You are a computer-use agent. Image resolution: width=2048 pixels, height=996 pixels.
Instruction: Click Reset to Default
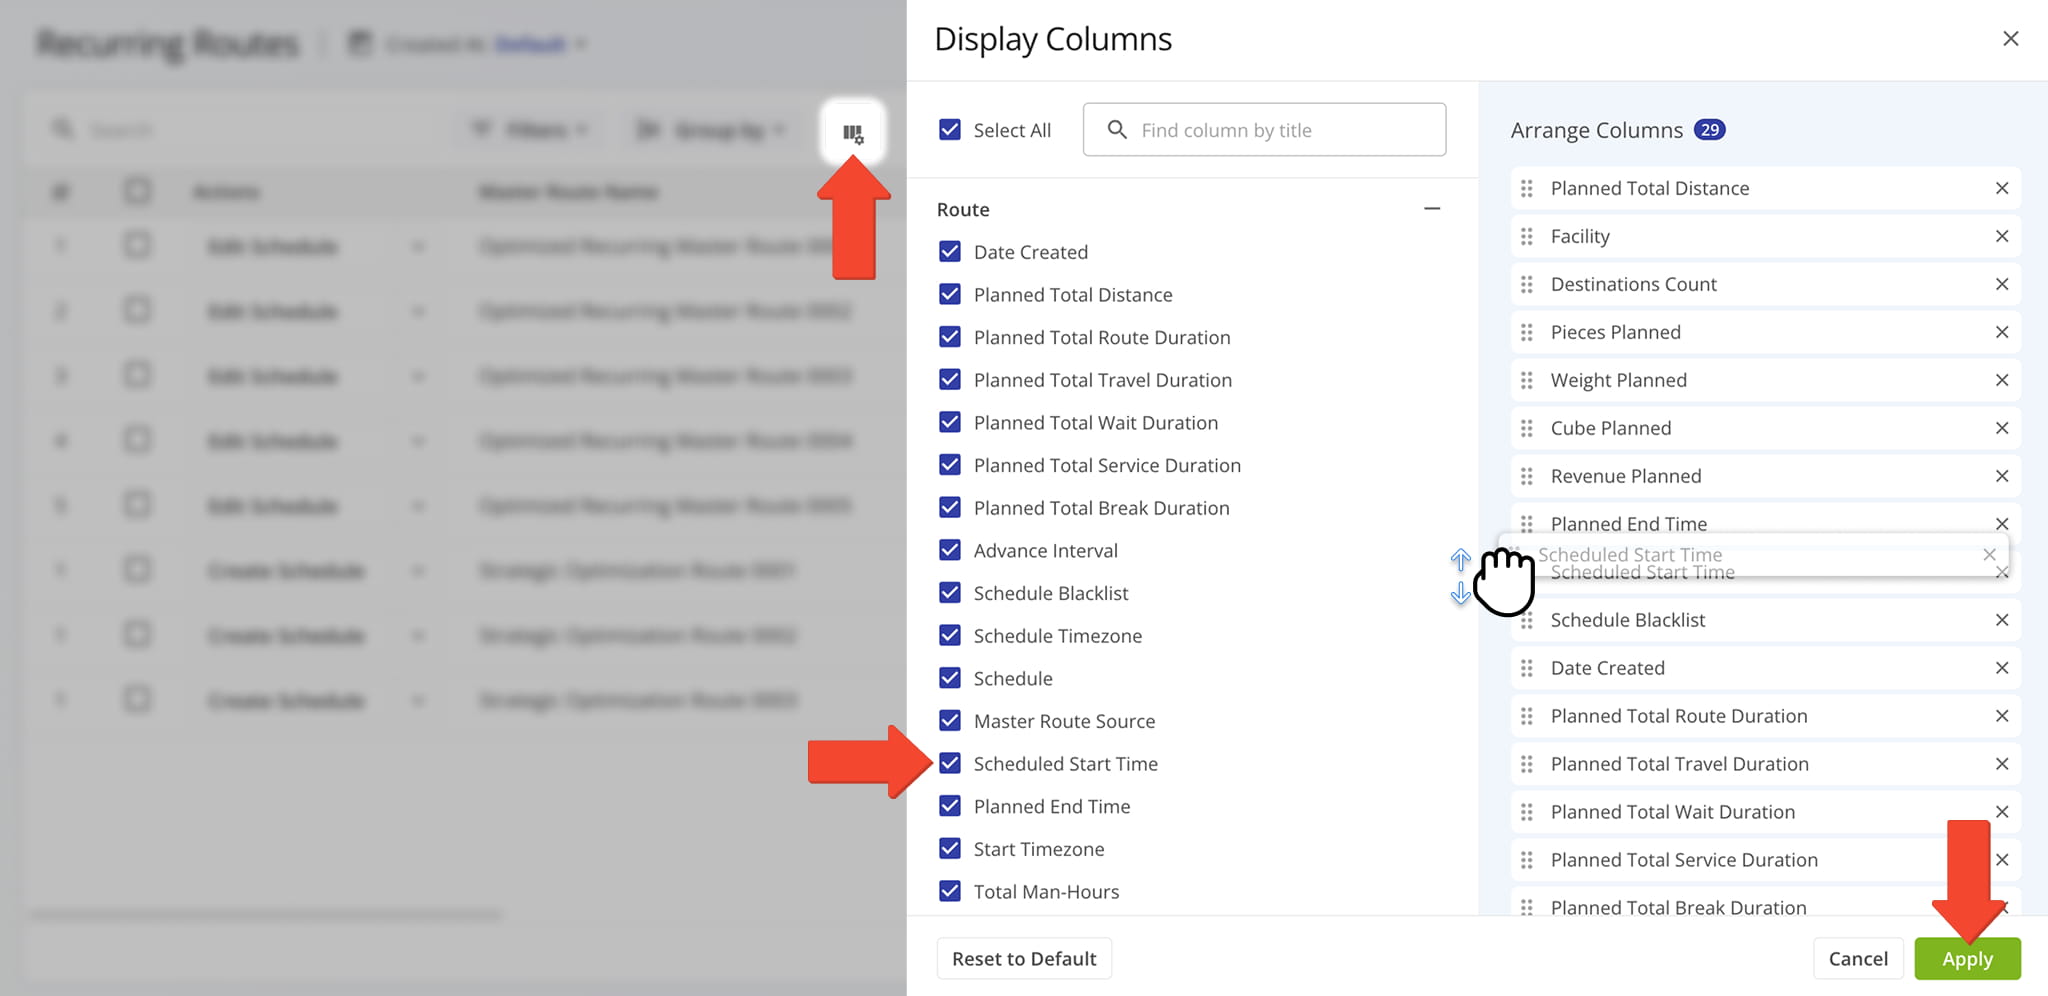(x=1023, y=958)
